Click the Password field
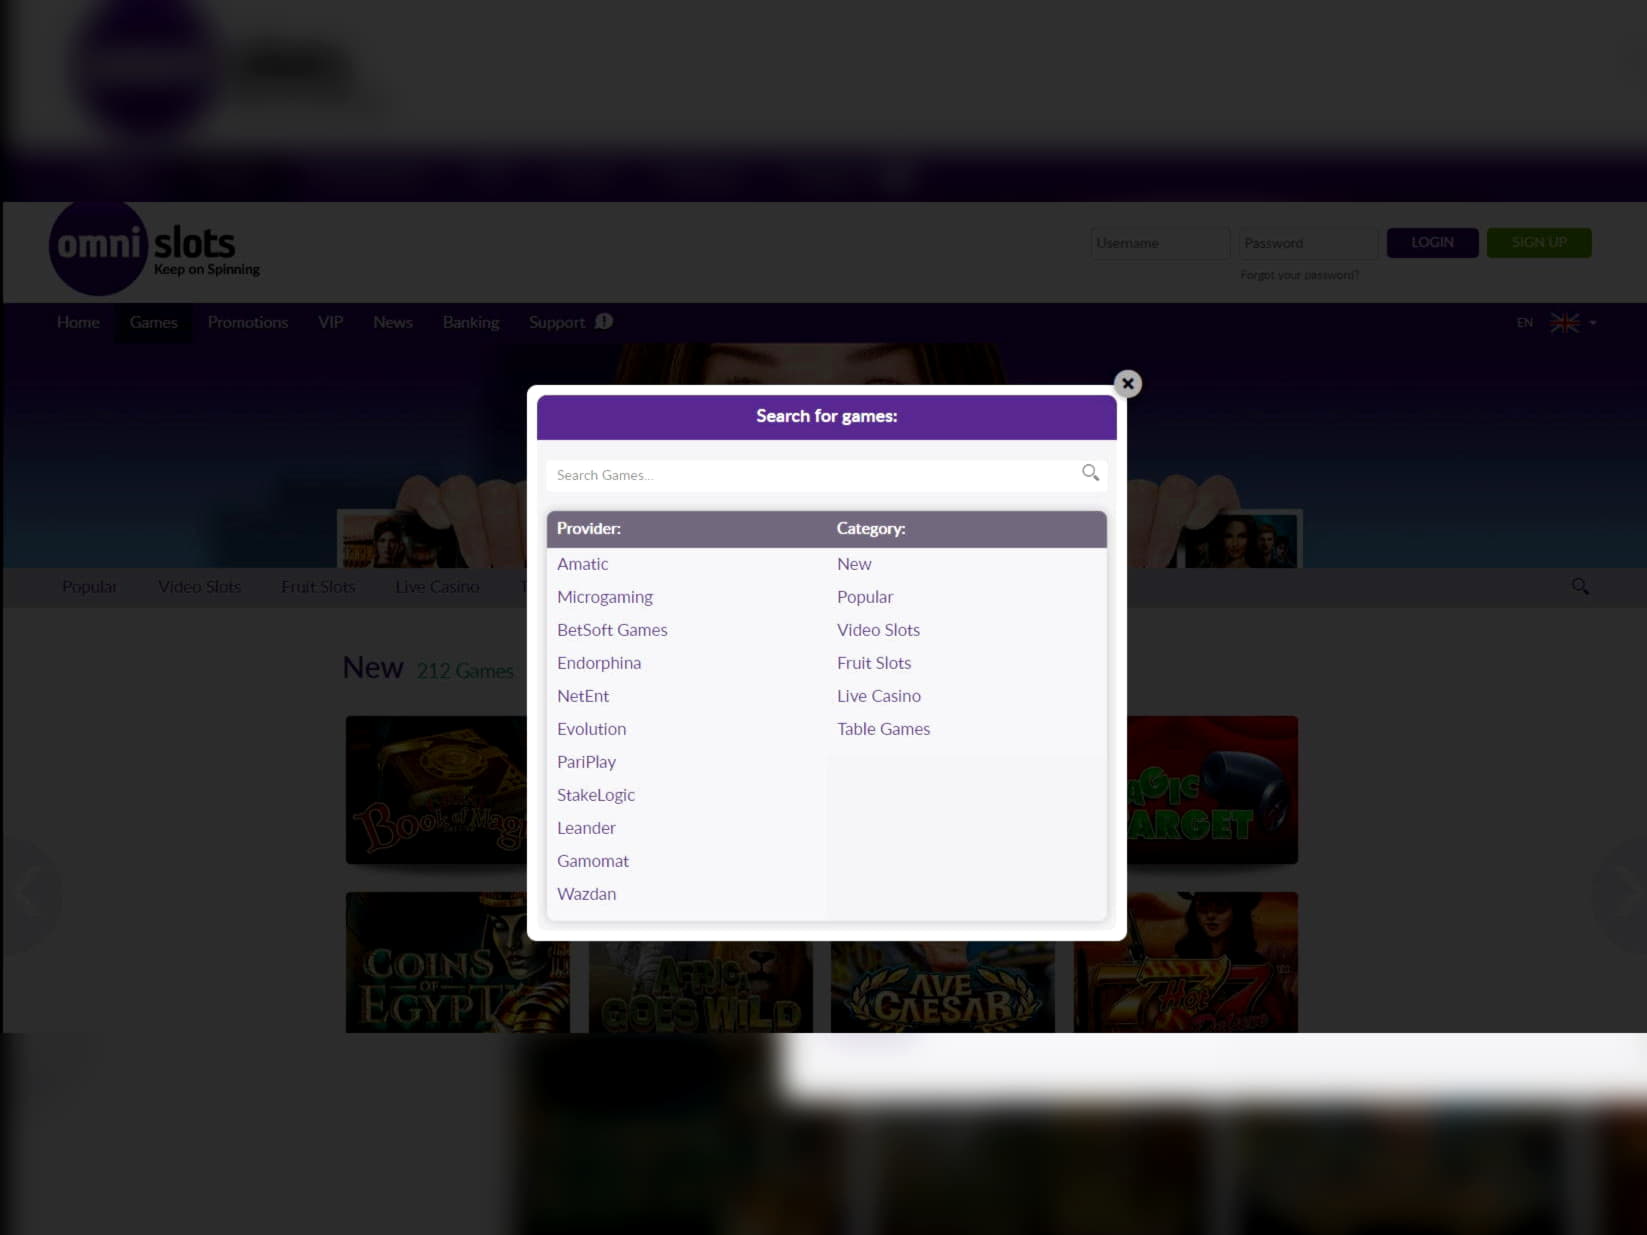 click(x=1308, y=243)
